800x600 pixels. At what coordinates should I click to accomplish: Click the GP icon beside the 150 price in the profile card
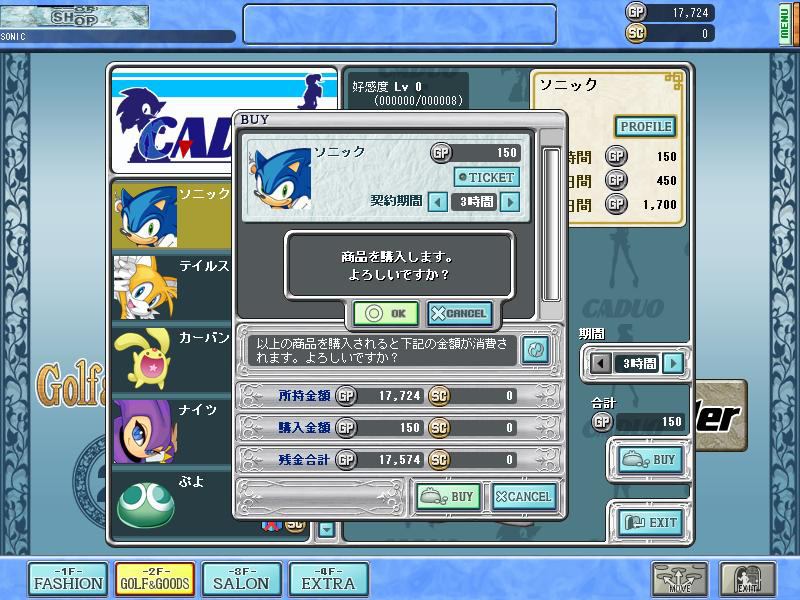616,156
